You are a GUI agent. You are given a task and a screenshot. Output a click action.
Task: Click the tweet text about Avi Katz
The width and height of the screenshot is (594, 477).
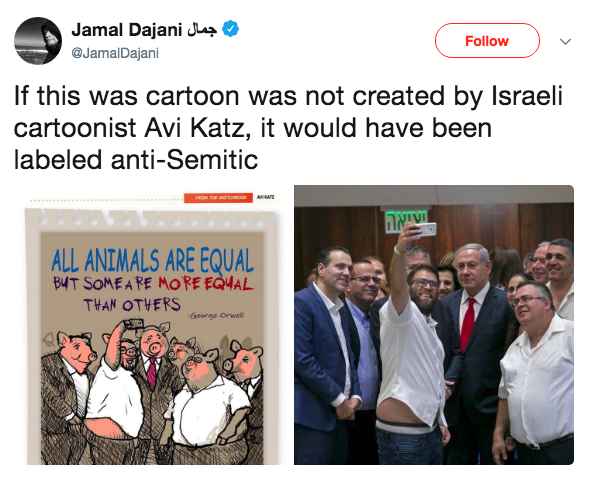tap(288, 128)
